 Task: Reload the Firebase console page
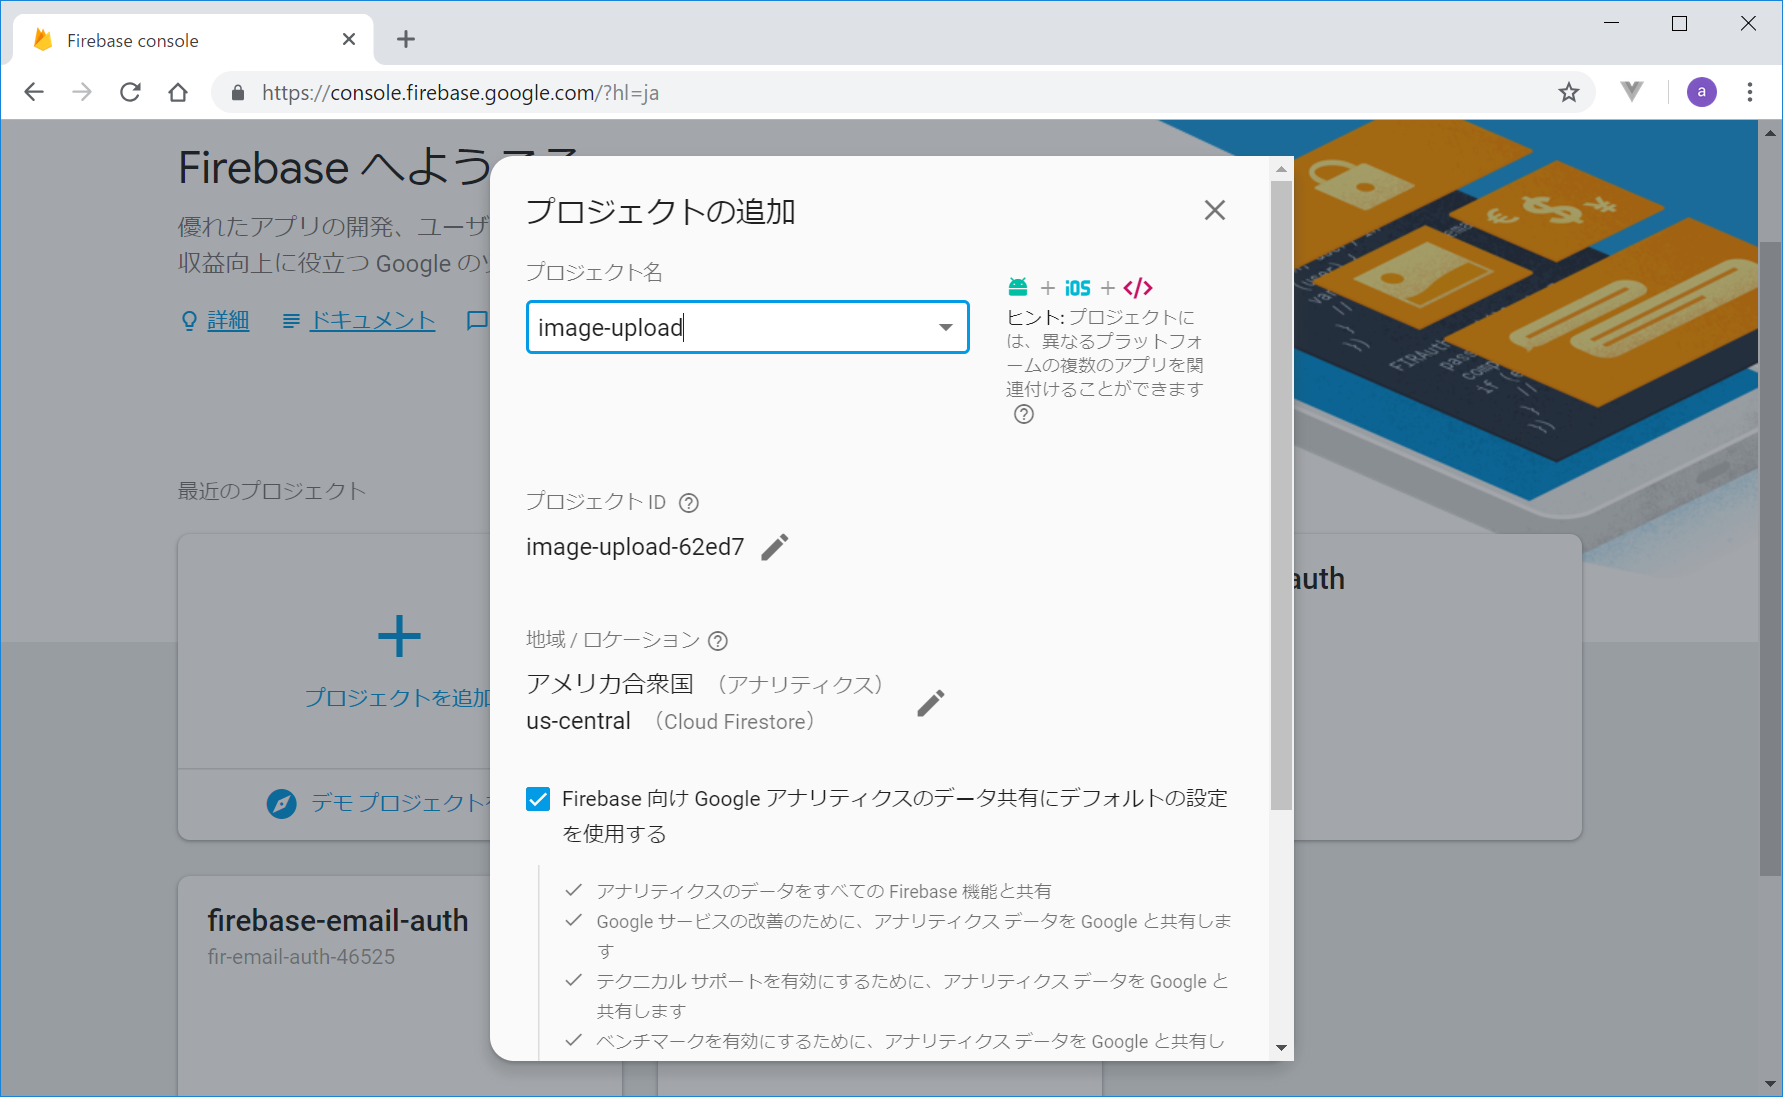[130, 92]
